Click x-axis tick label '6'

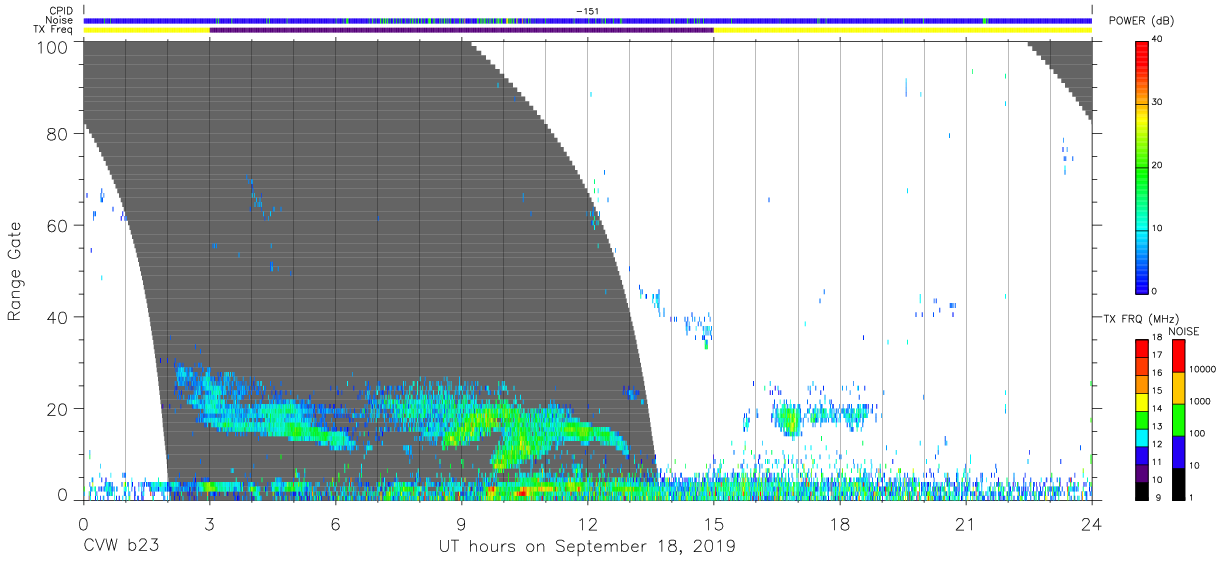[x=335, y=523]
